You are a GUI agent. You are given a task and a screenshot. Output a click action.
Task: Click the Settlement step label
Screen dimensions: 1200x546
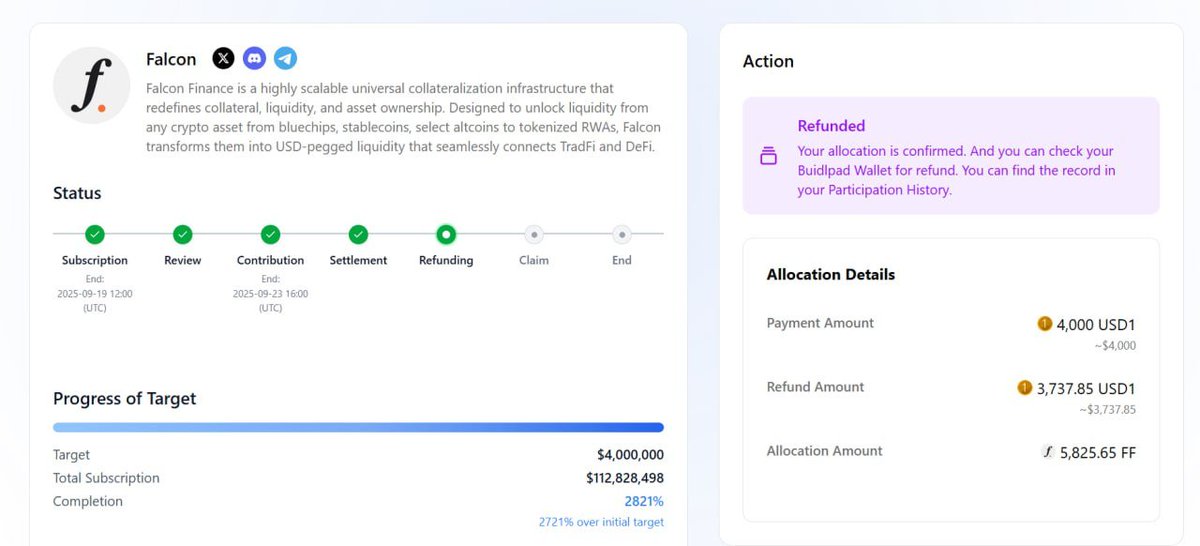pyautogui.click(x=358, y=260)
